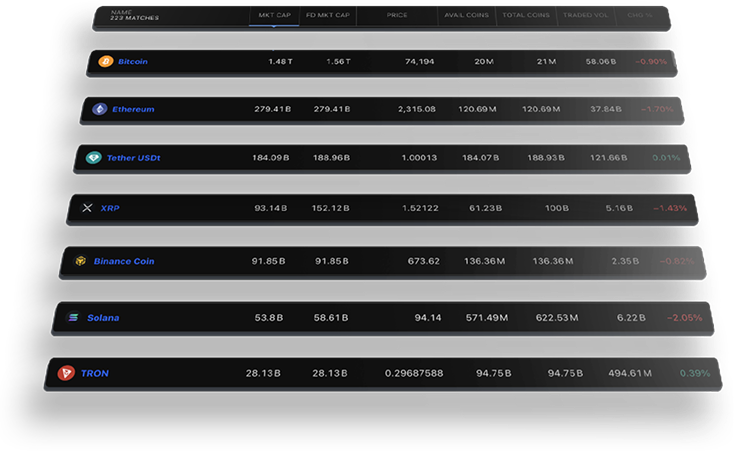Image resolution: width=734 pixels, height=452 pixels.
Task: Select TRON available coins 94.75 B
Action: point(494,373)
